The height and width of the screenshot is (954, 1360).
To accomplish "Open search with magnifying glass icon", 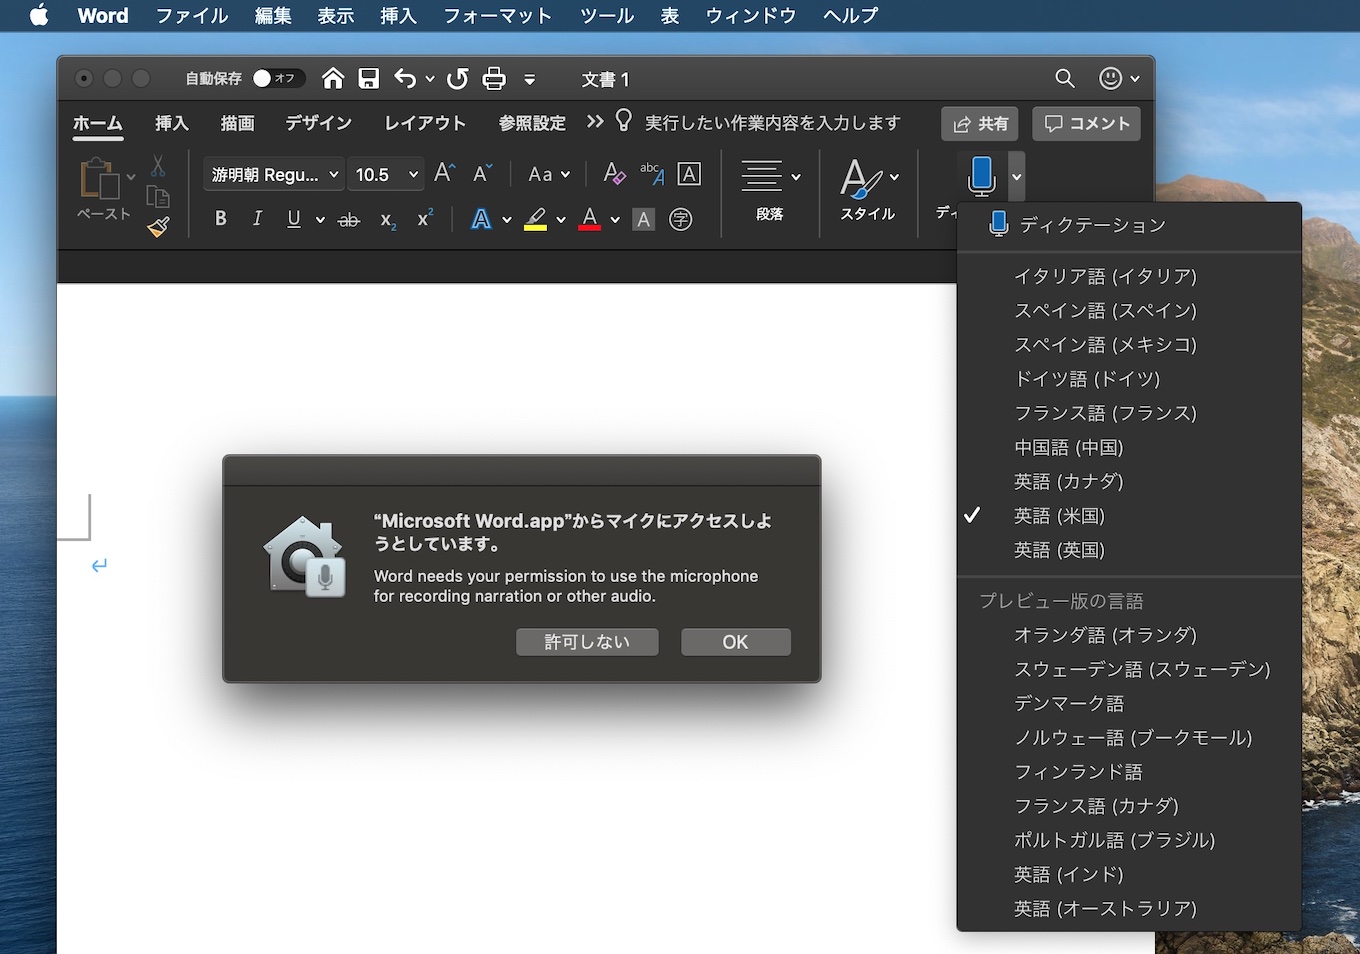I will (1065, 78).
